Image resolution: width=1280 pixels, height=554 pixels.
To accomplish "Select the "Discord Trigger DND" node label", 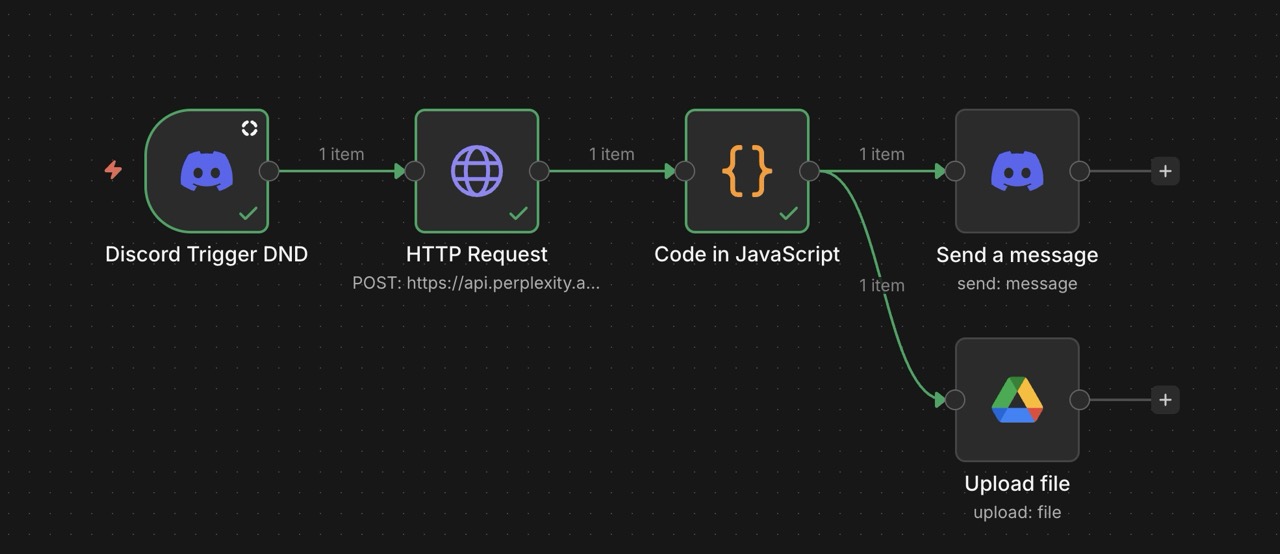I will [x=206, y=255].
